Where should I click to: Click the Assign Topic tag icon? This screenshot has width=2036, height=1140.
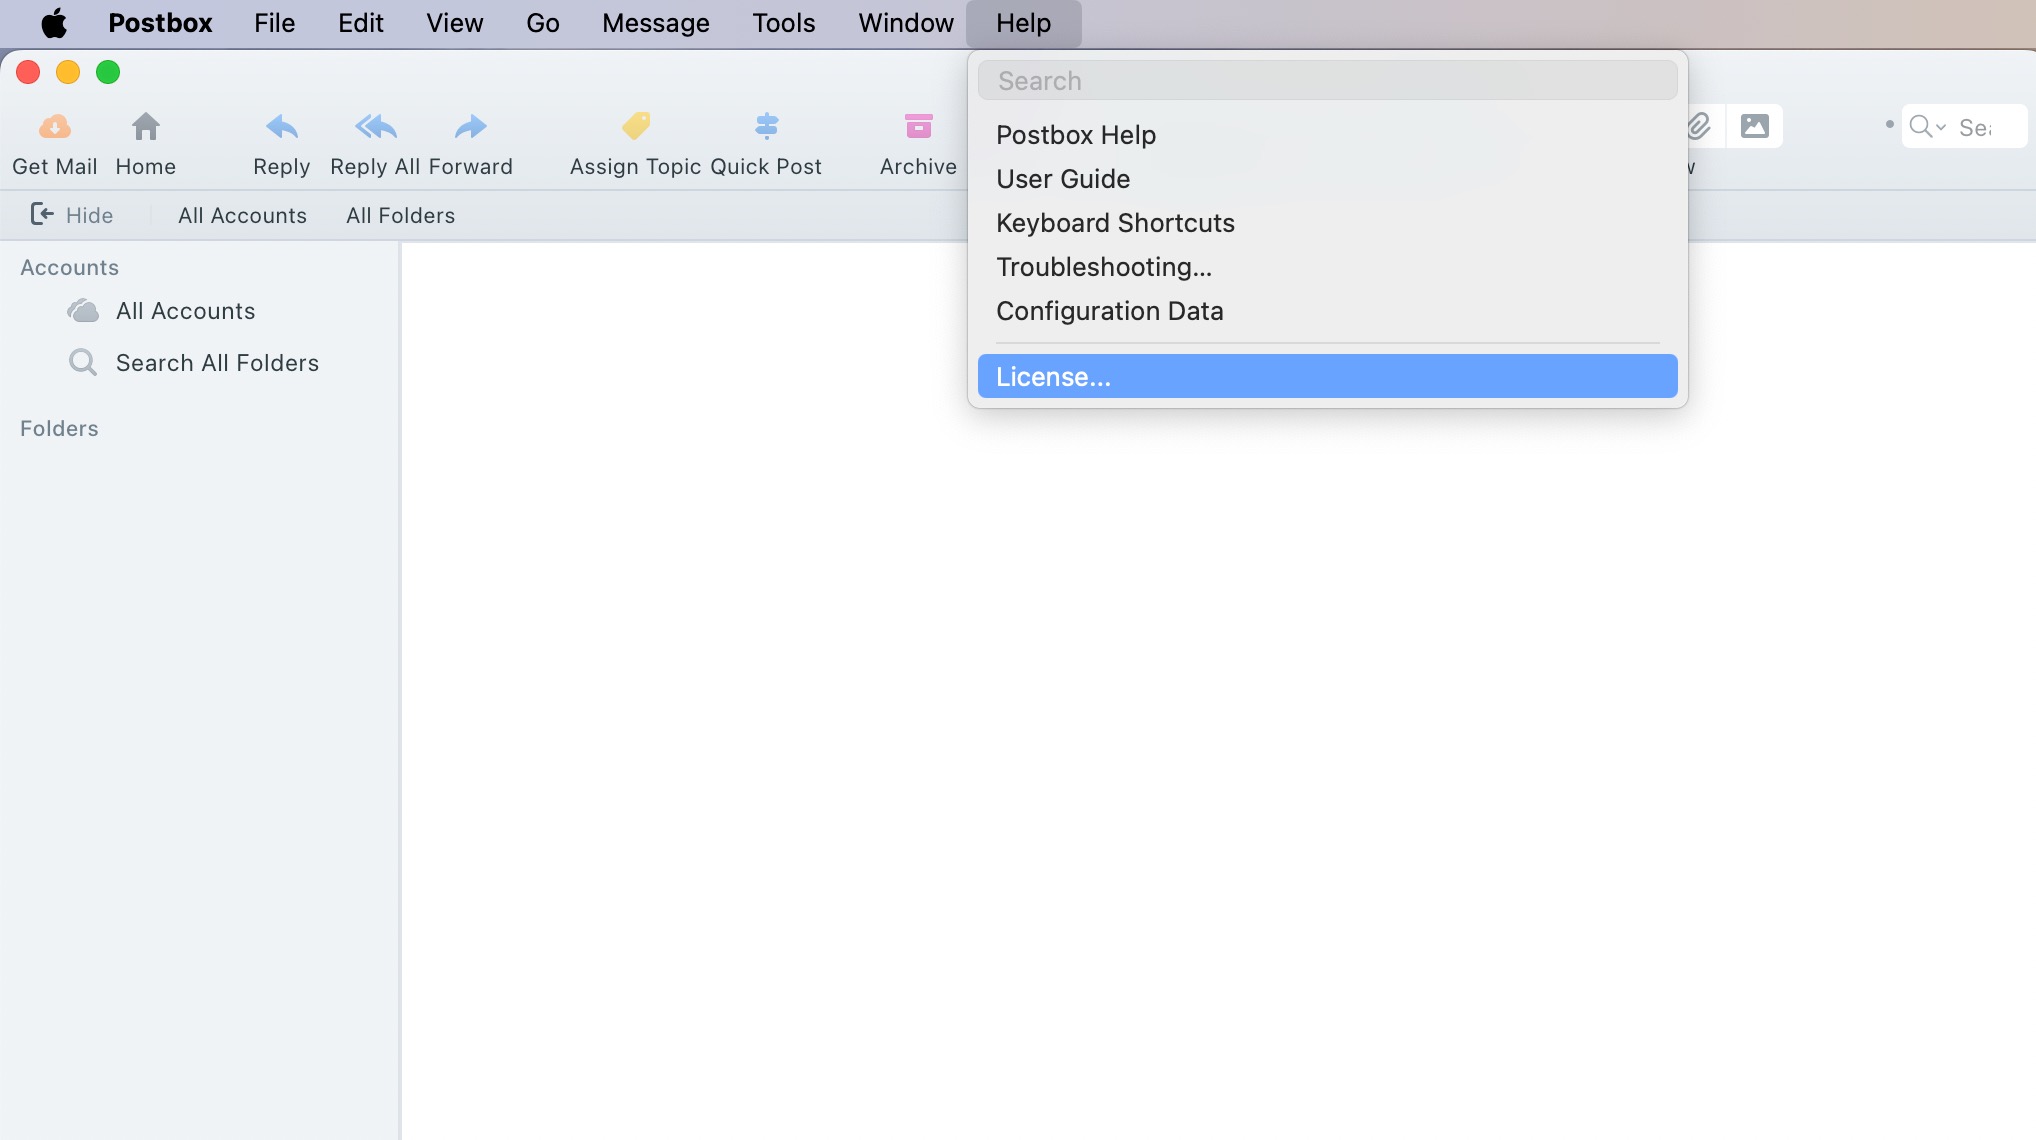[636, 126]
